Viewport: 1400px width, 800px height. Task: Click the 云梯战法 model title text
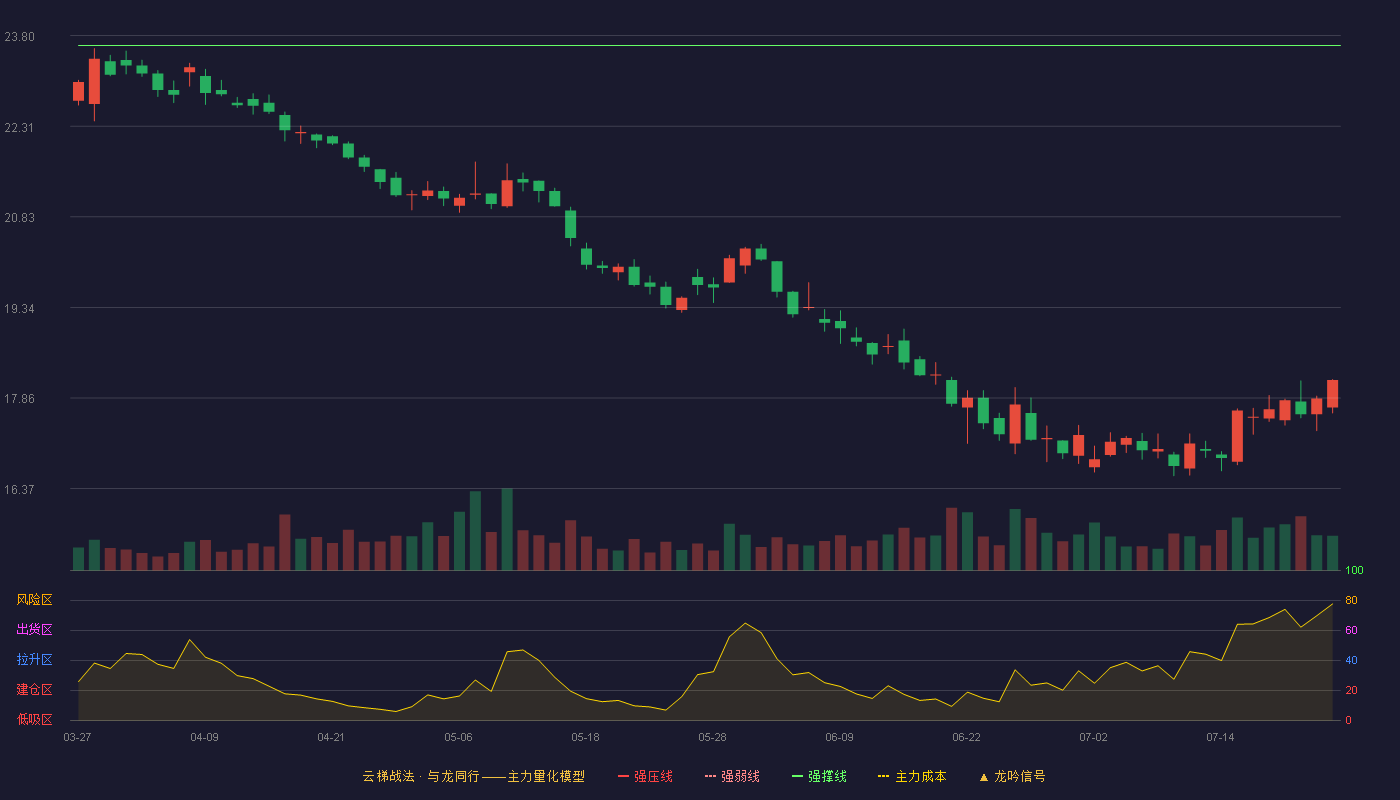pyautogui.click(x=388, y=776)
